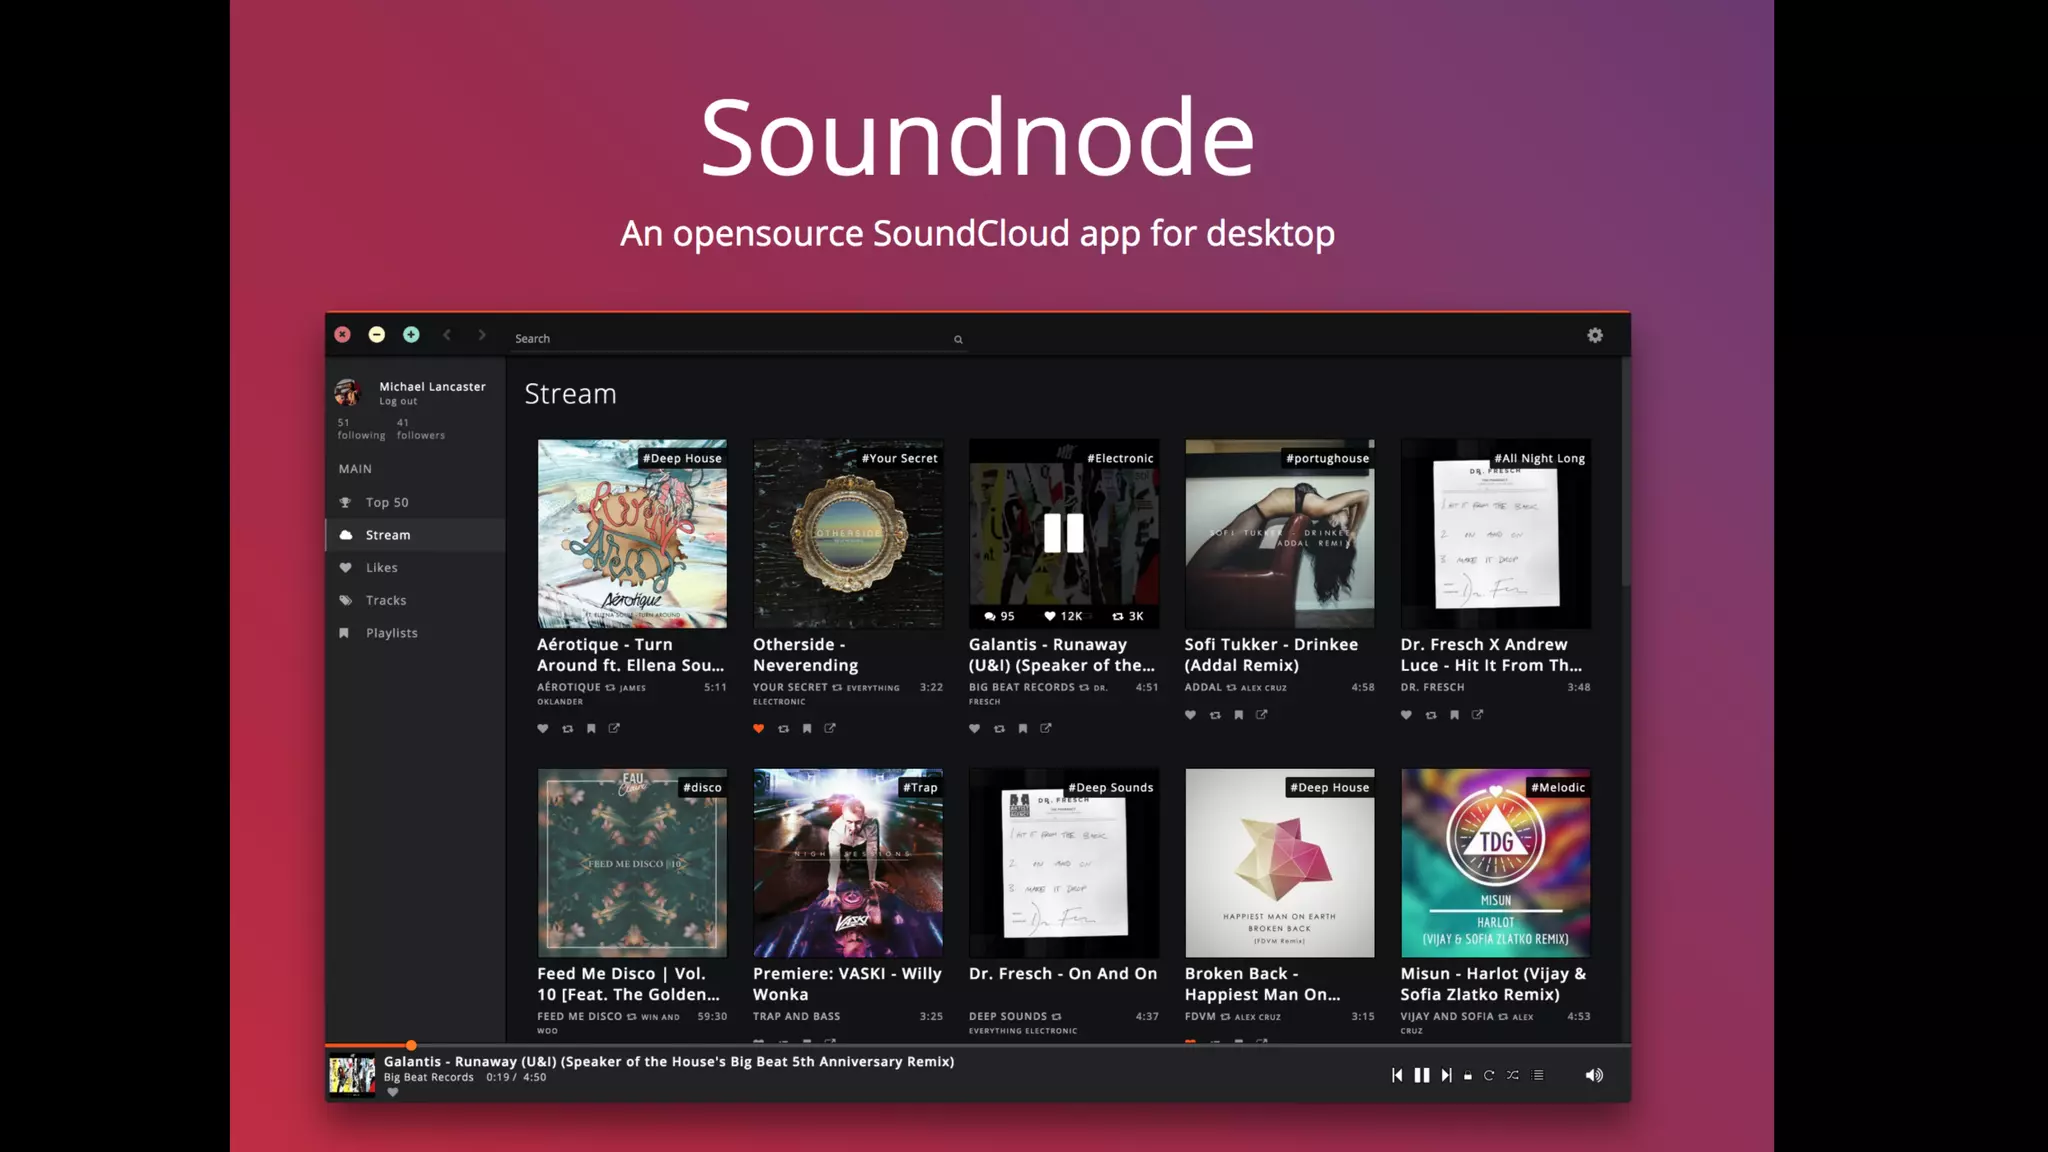Open Playlists from the sidebar
Screen dimensions: 2048x1152
coord(391,633)
